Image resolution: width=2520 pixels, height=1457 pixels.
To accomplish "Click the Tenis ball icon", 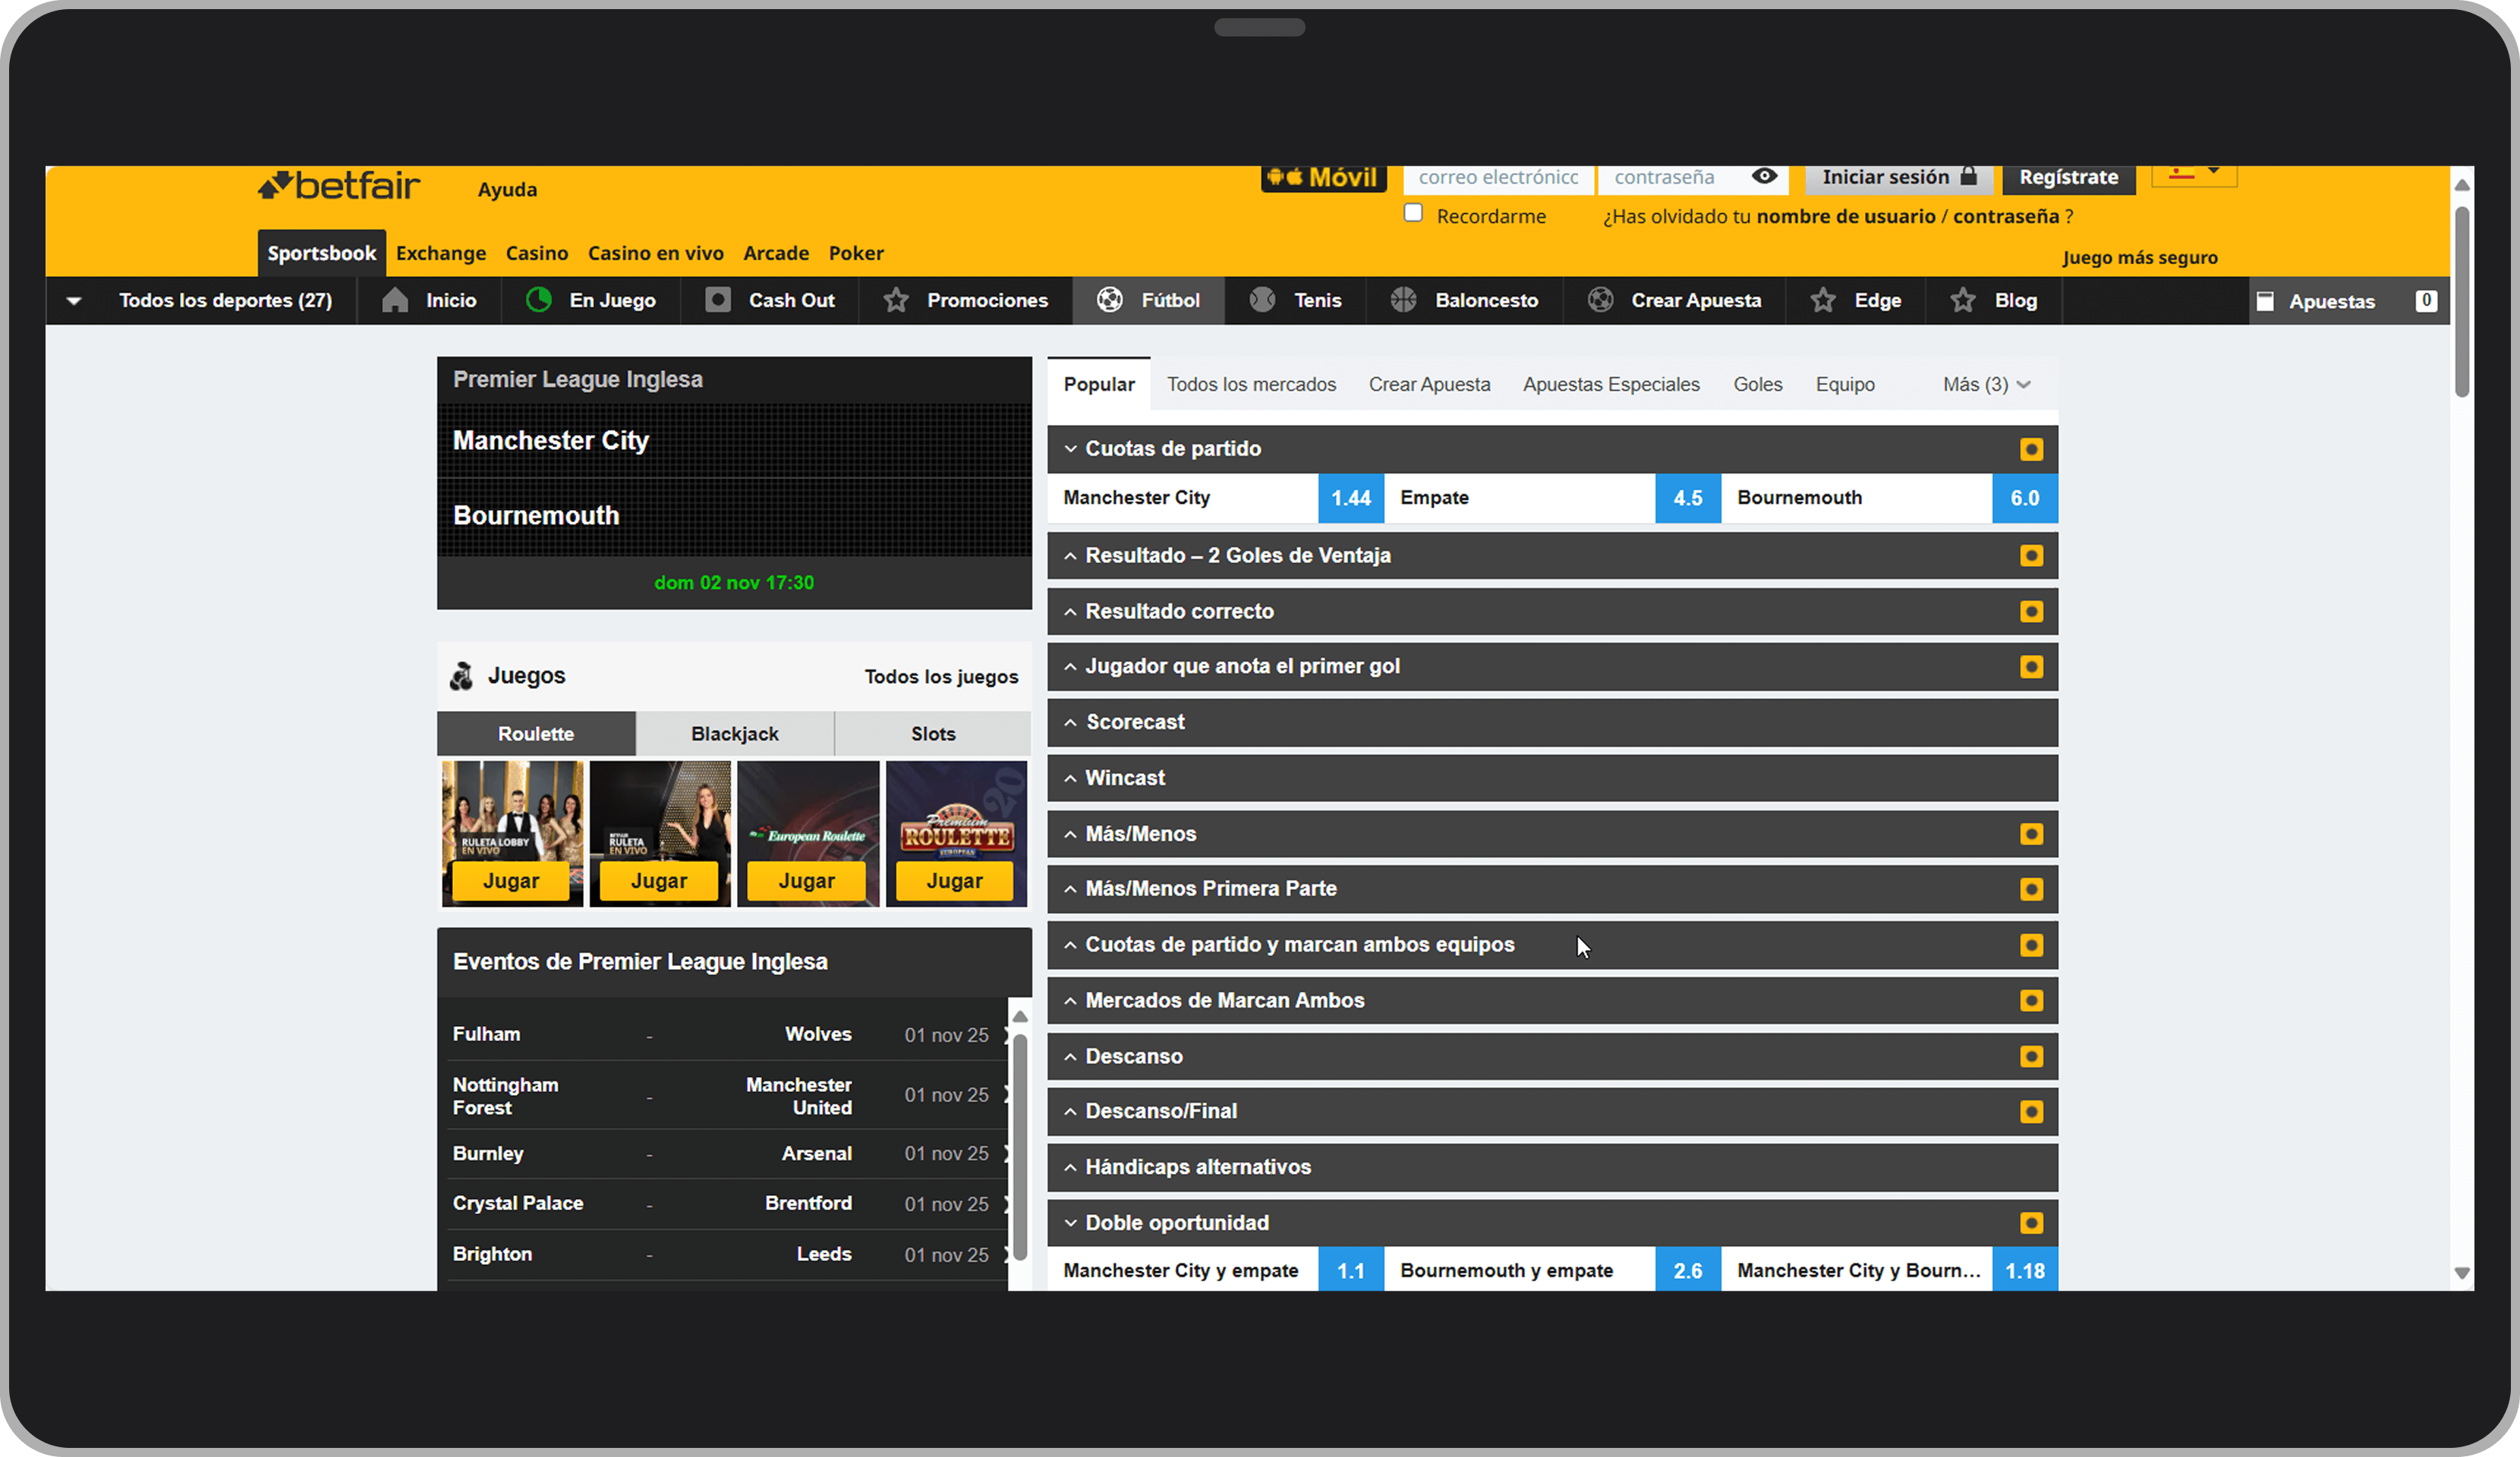I will point(1263,300).
